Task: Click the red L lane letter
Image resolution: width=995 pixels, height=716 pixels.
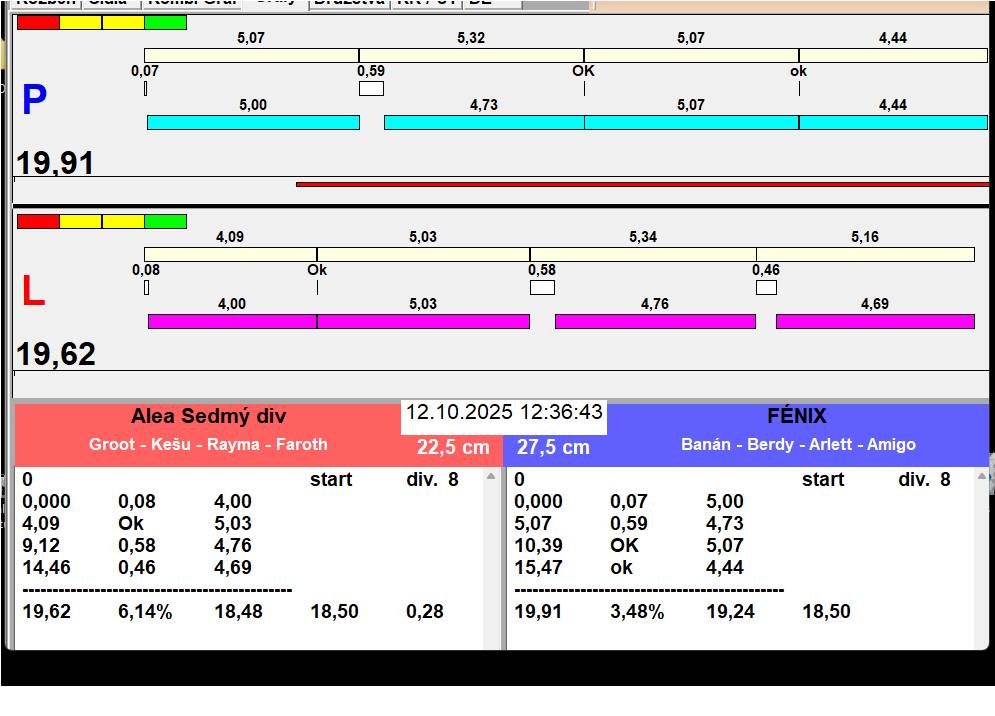Action: coord(34,291)
